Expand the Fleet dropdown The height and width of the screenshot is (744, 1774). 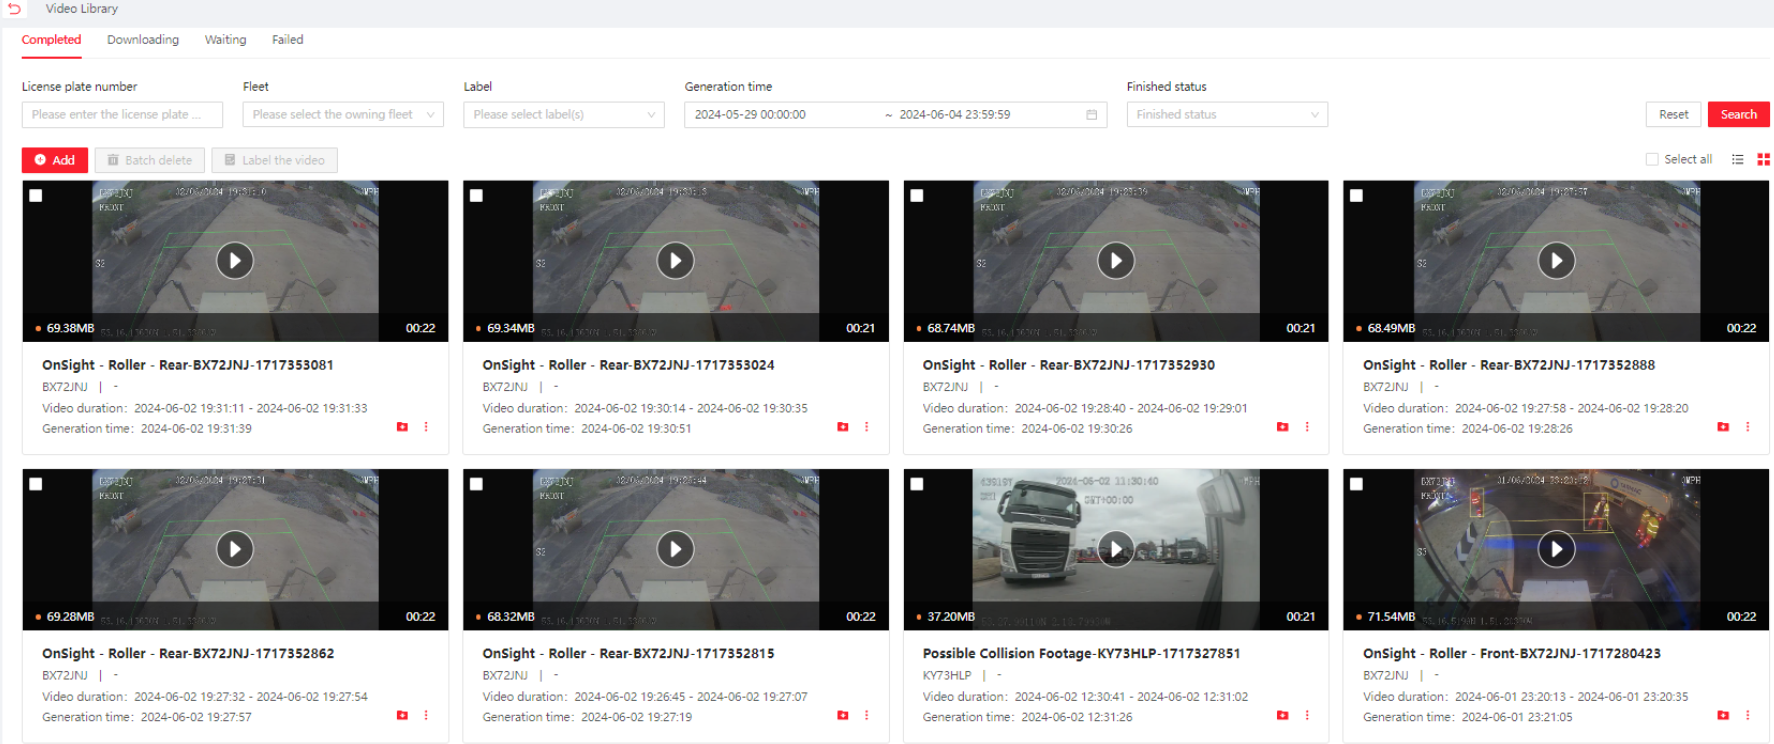pos(343,115)
